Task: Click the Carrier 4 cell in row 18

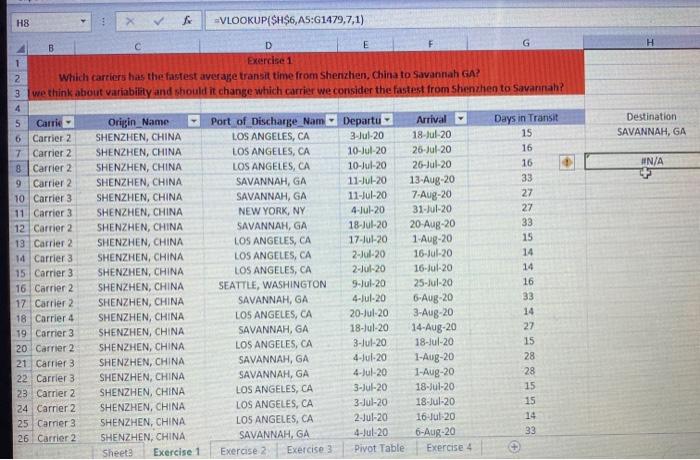Action: coord(54,318)
